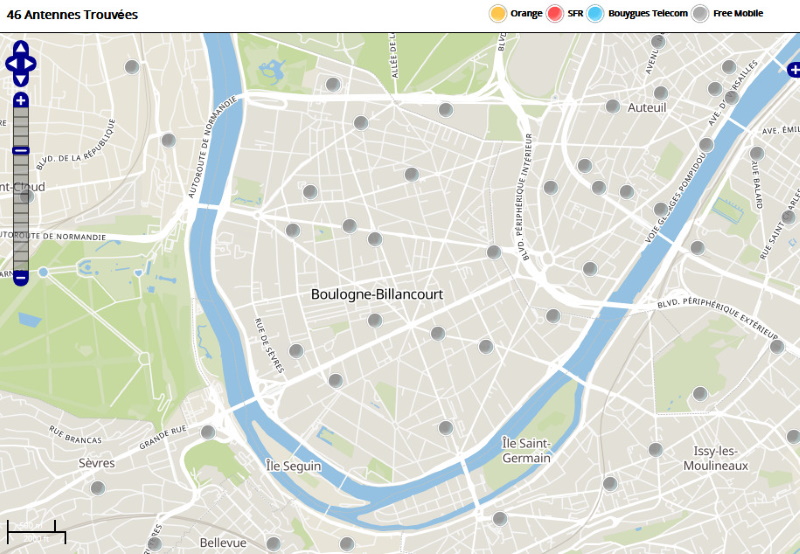Click the antenna marker beside Auteuil label
The image size is (800, 554).
coord(612,106)
